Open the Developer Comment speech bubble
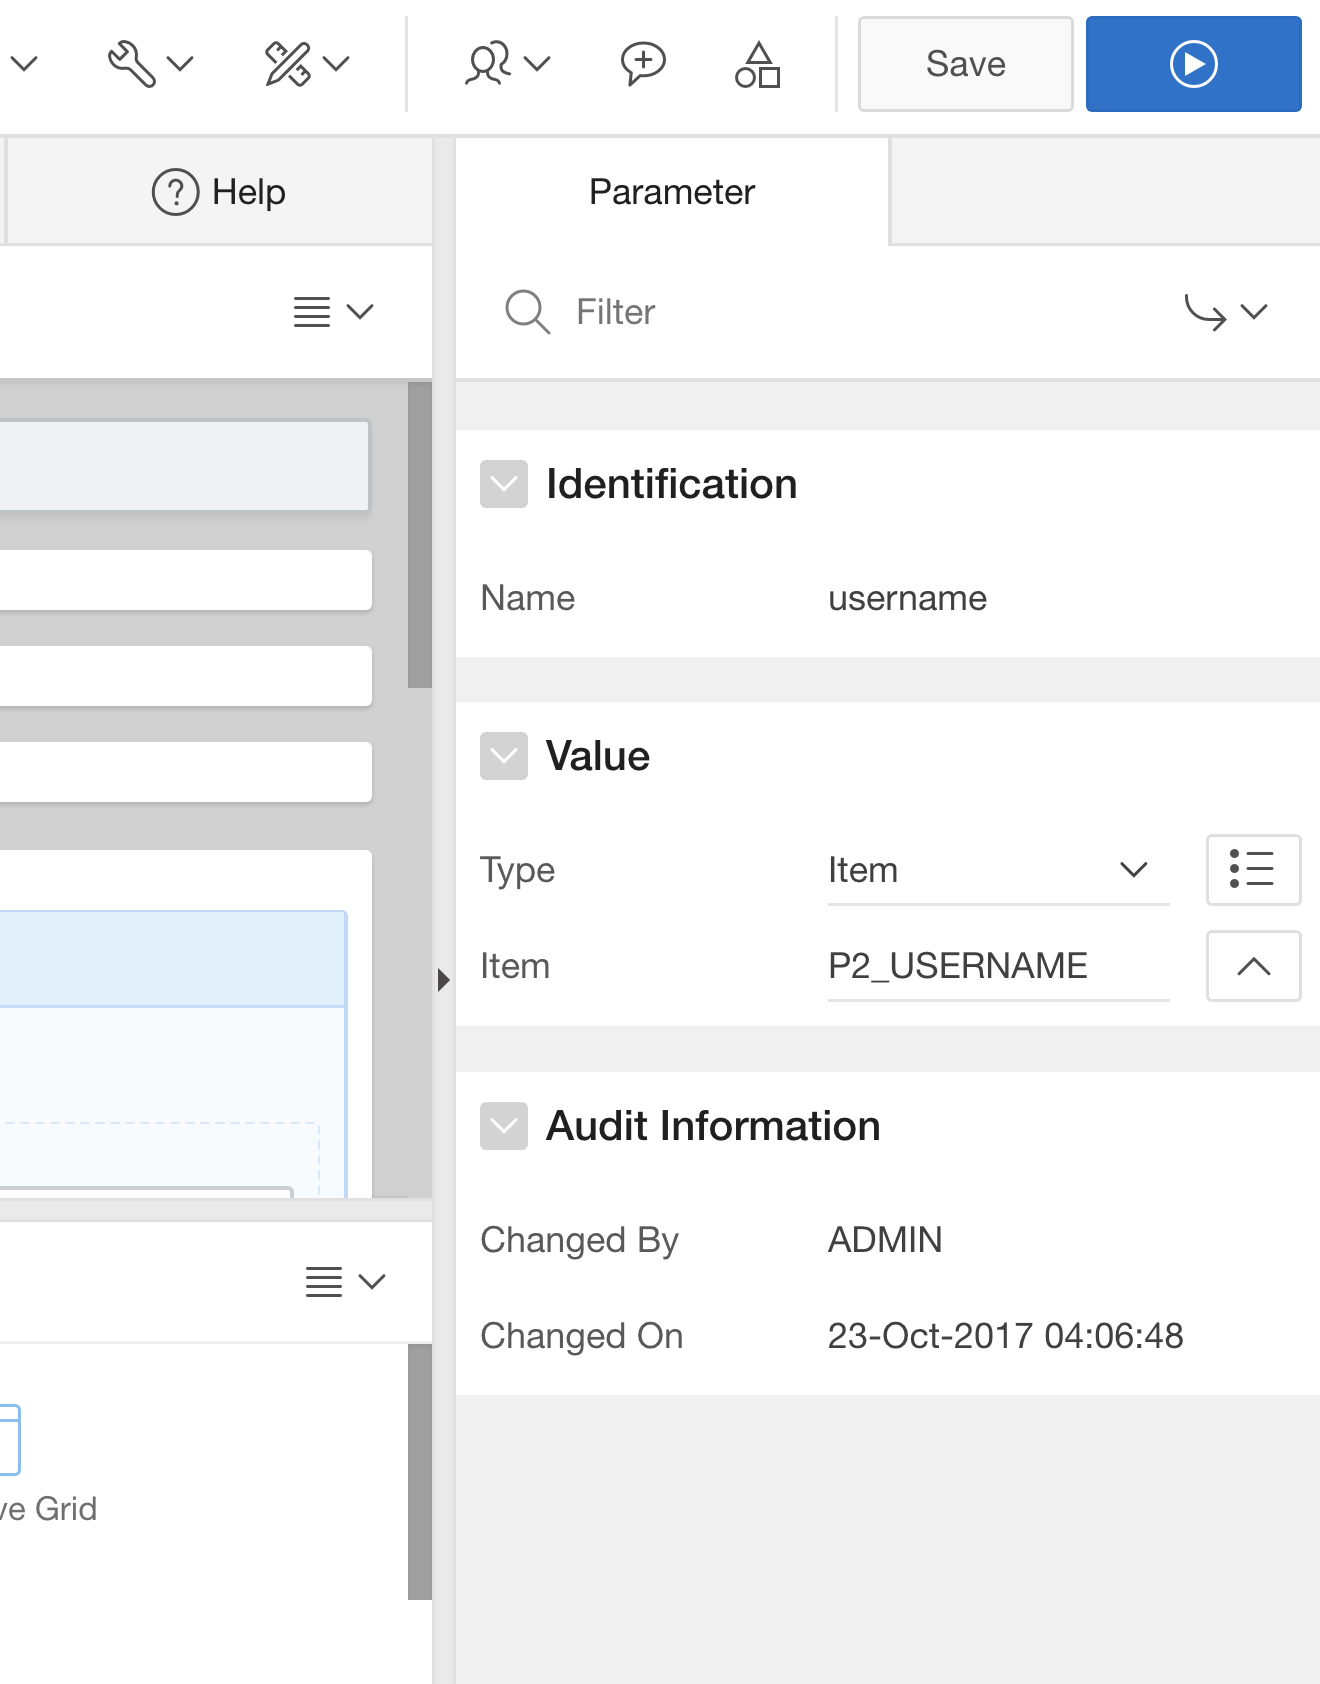The image size is (1320, 1684). tap(642, 64)
